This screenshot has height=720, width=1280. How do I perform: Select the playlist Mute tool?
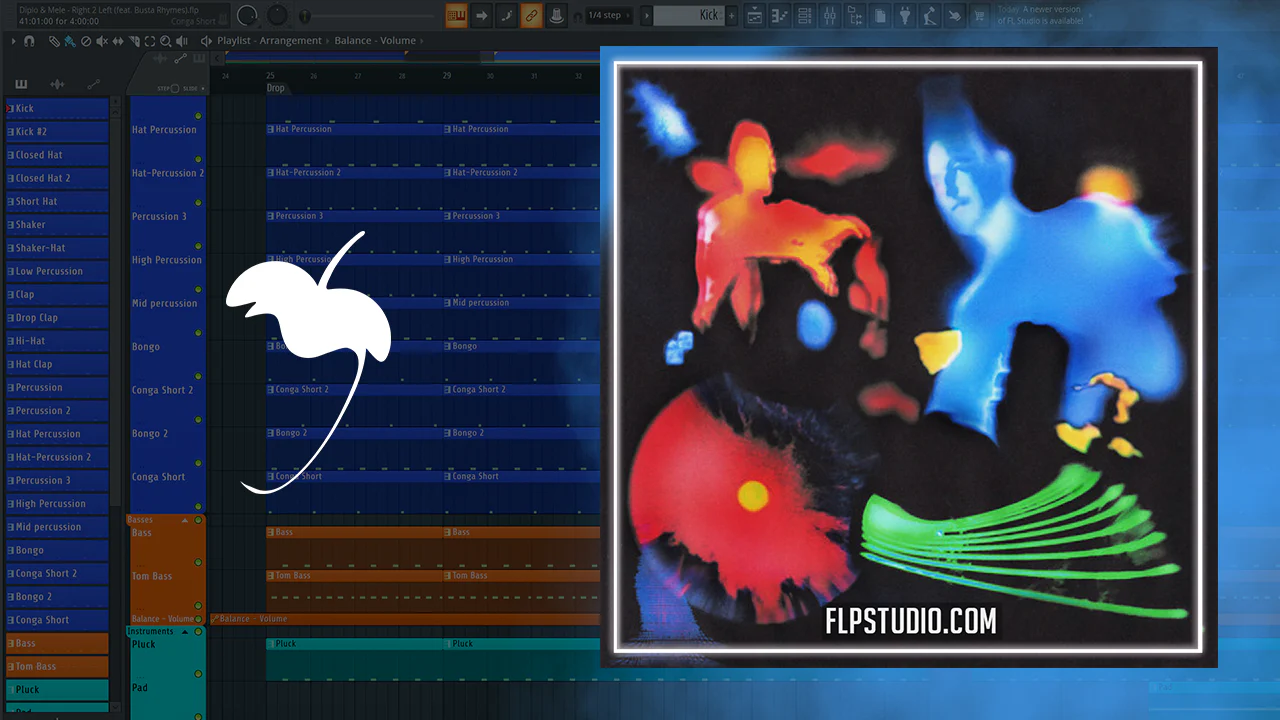pyautogui.click(x=102, y=41)
